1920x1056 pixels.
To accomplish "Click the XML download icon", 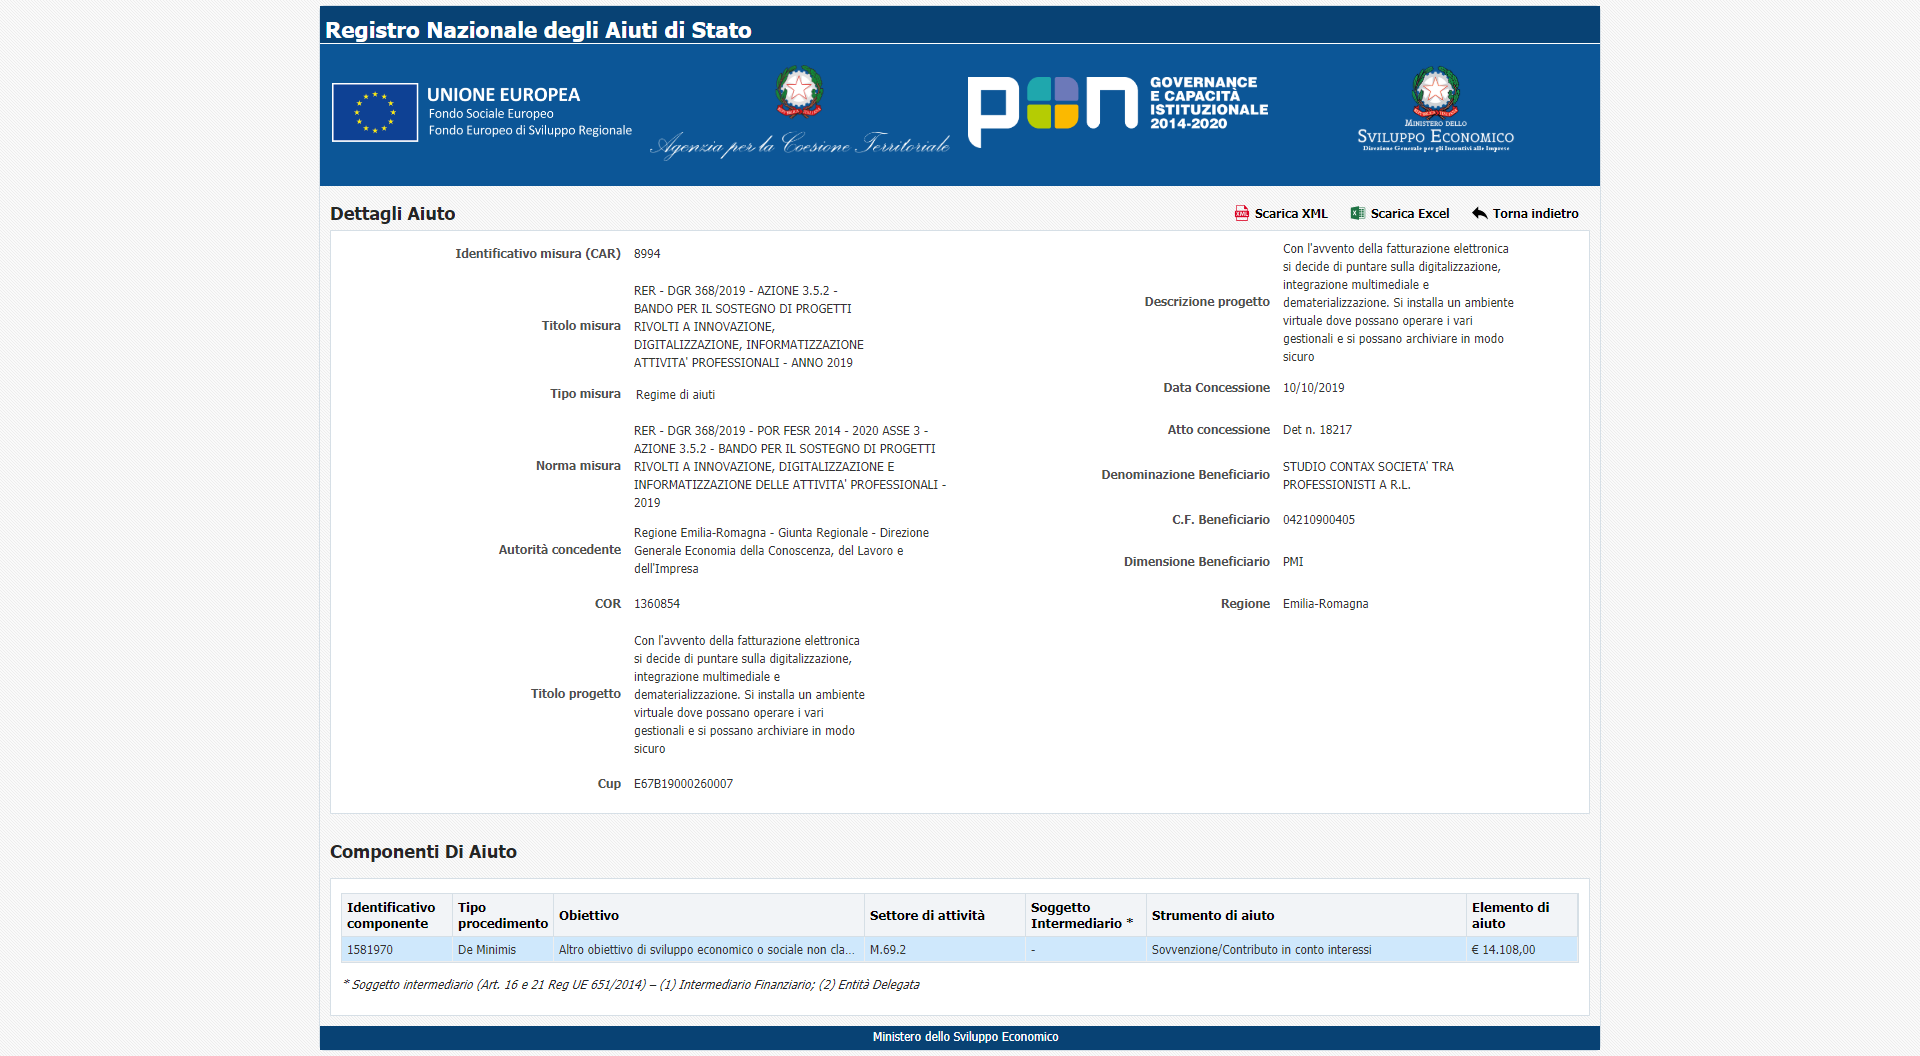I will (x=1241, y=213).
